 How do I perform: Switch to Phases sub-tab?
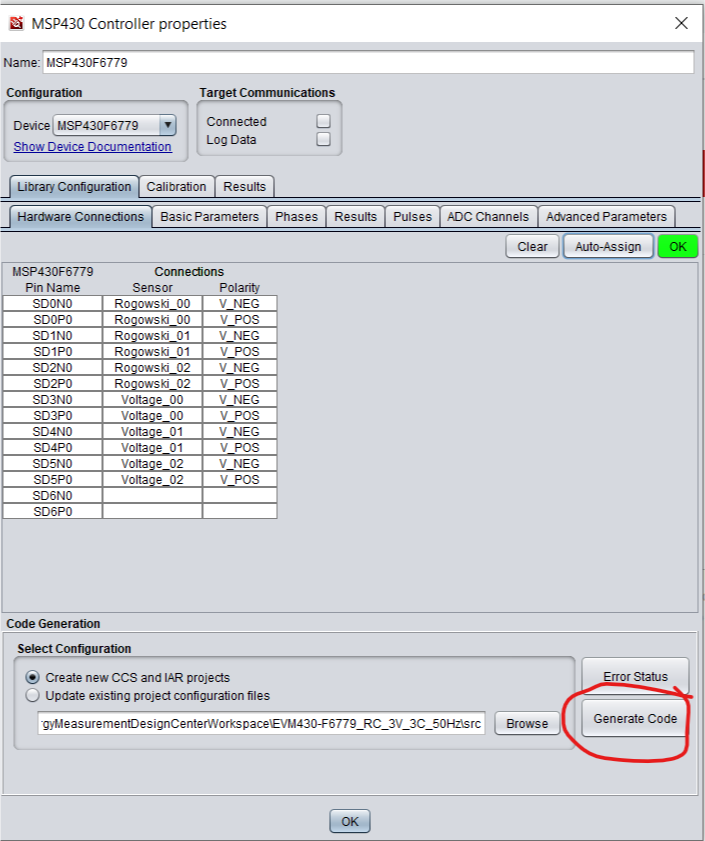[296, 217]
